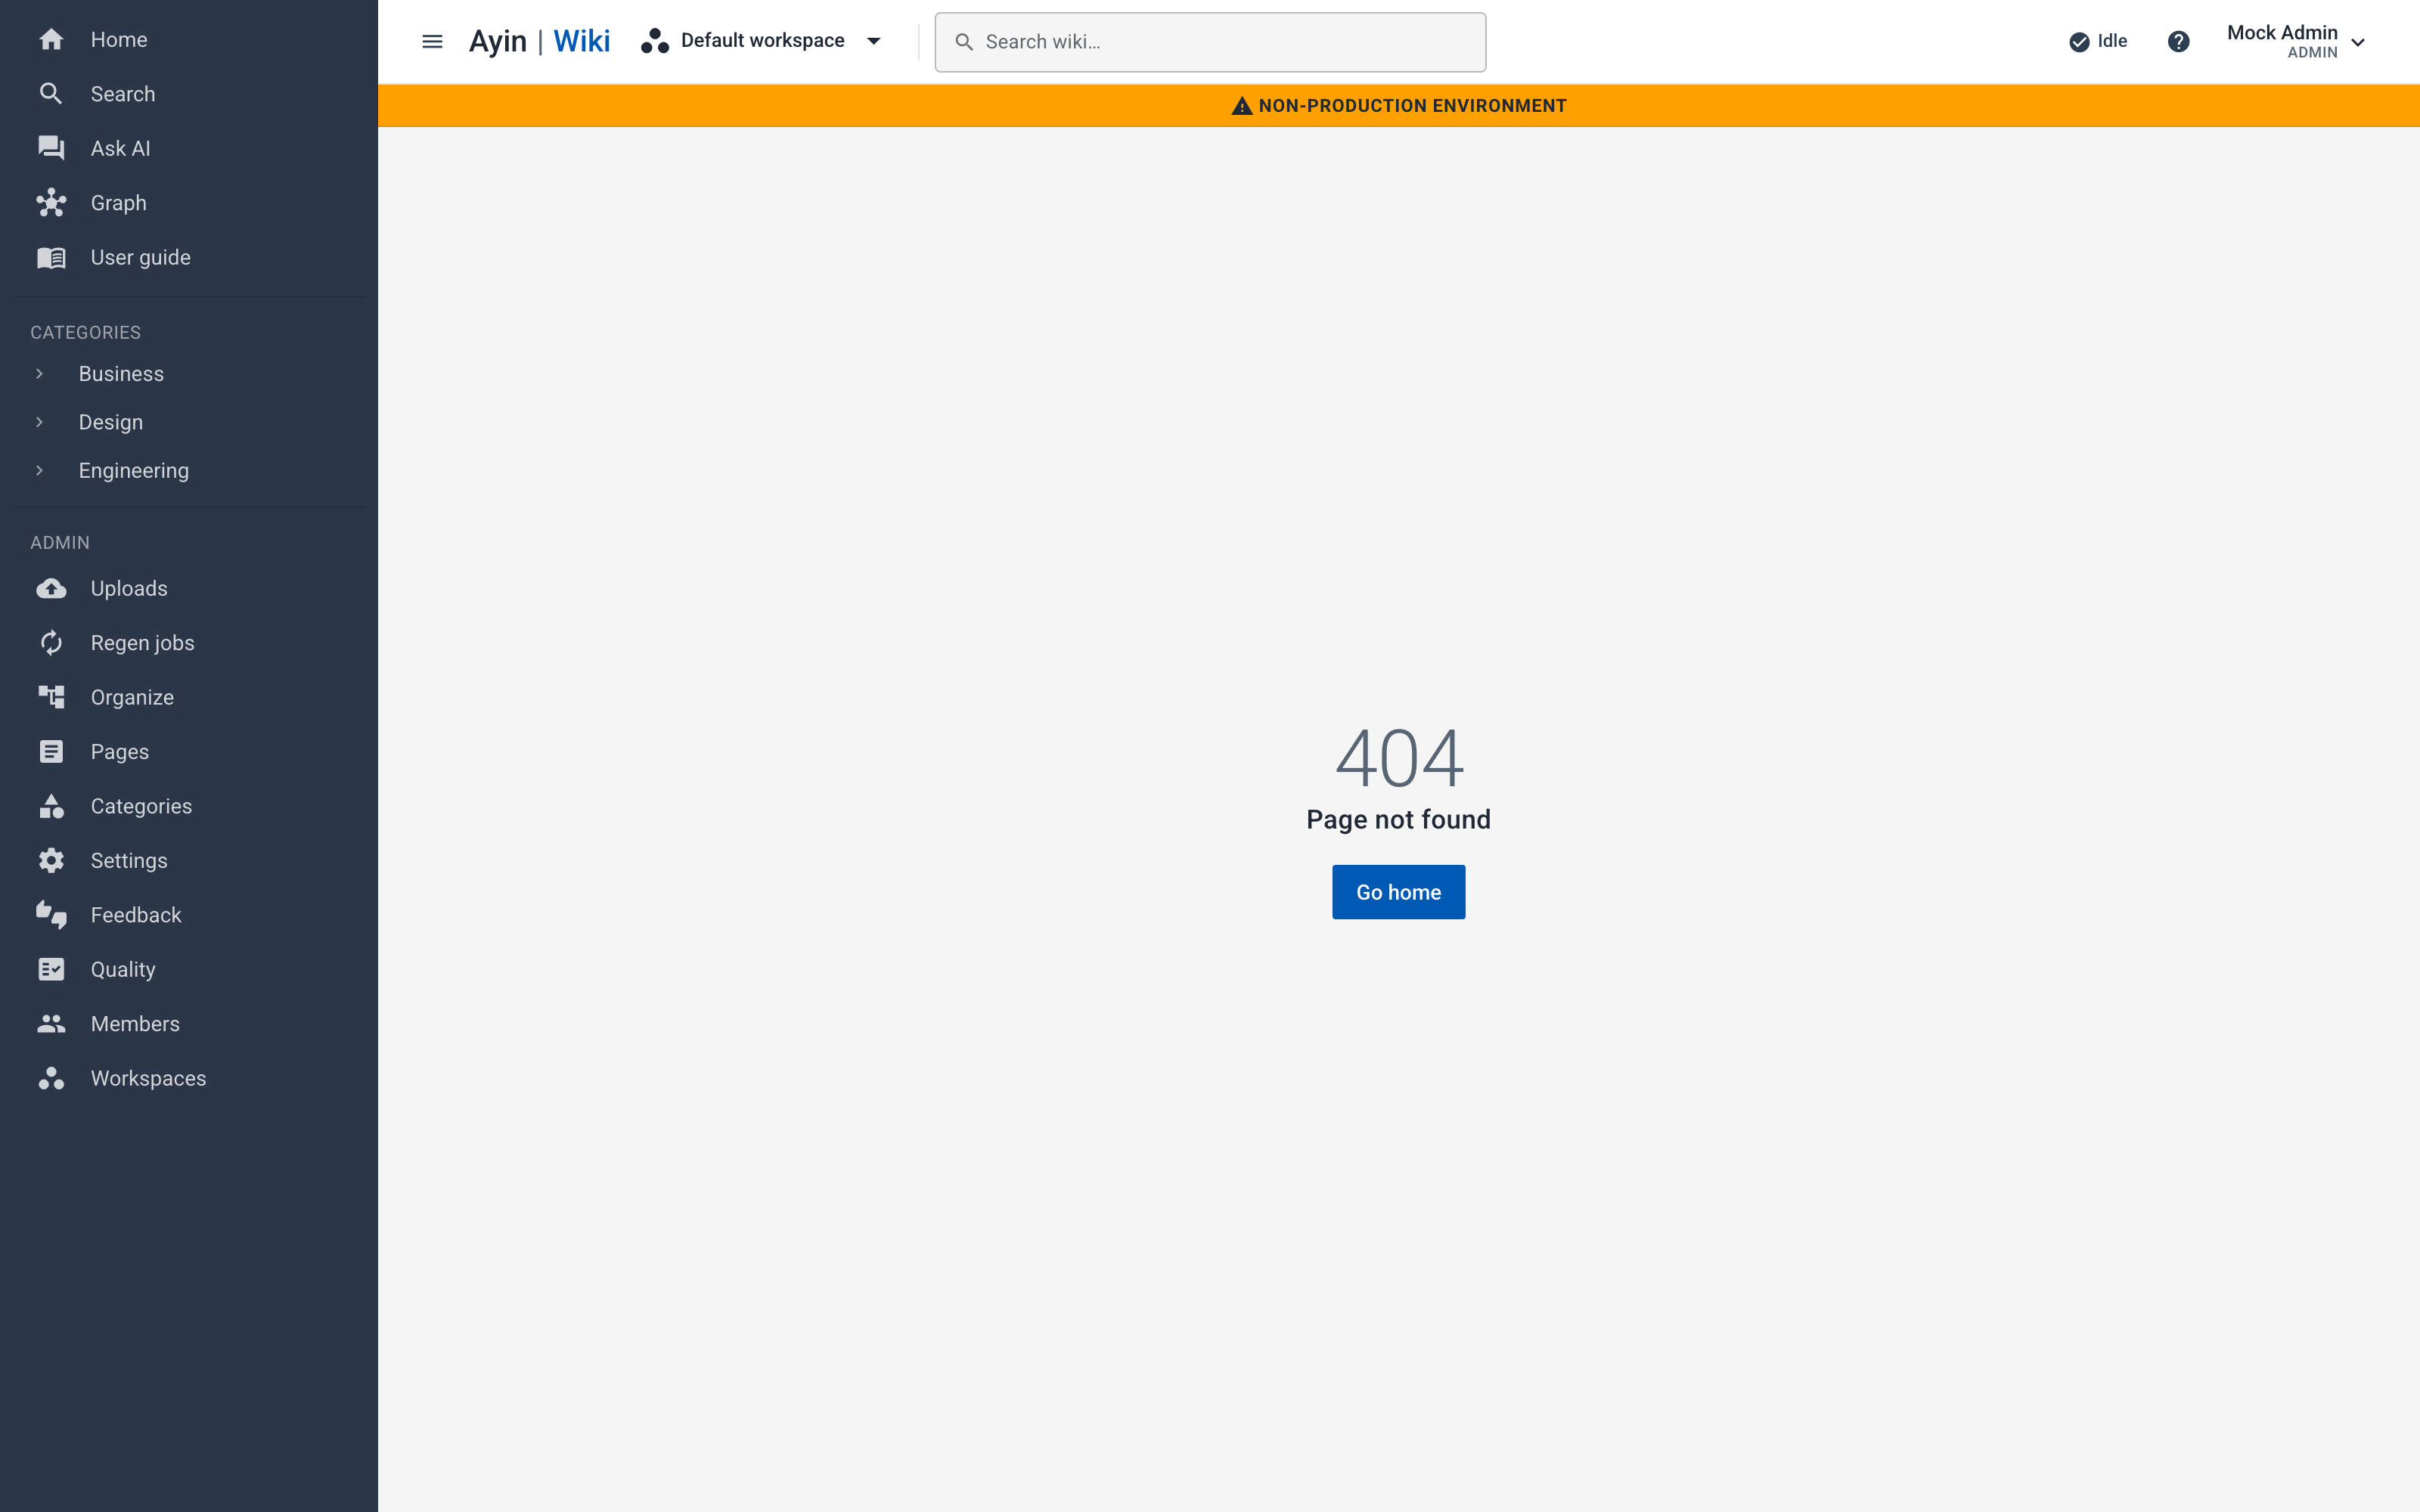The height and width of the screenshot is (1512, 2420).
Task: Click the Pages document icon
Action: (51, 752)
